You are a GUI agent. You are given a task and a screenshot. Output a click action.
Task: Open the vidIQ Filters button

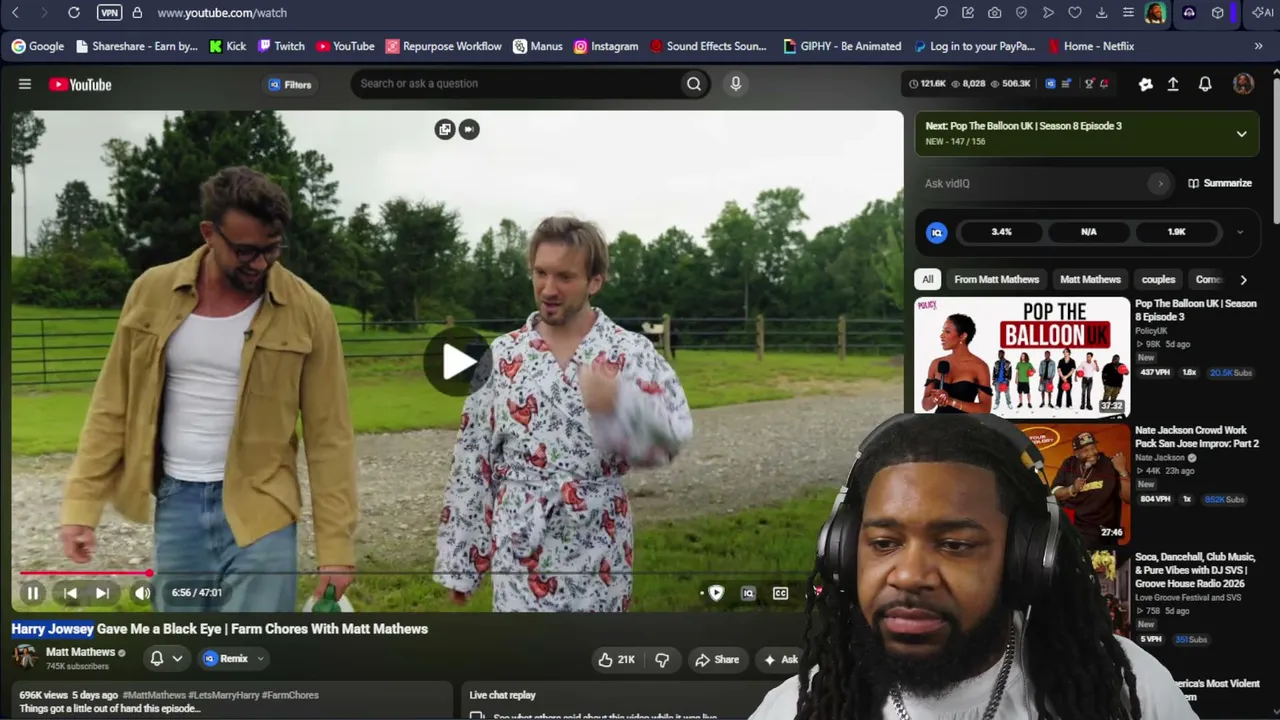coord(290,84)
